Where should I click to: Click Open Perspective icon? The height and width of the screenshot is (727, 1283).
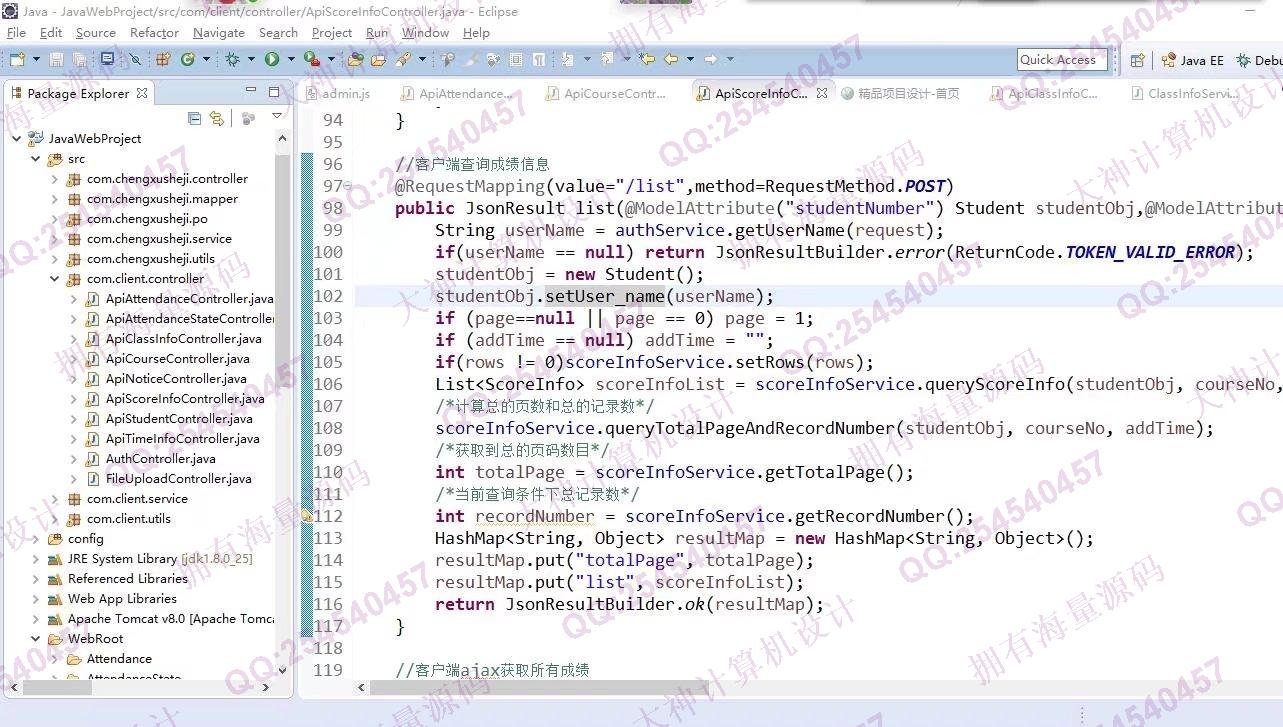1137,60
